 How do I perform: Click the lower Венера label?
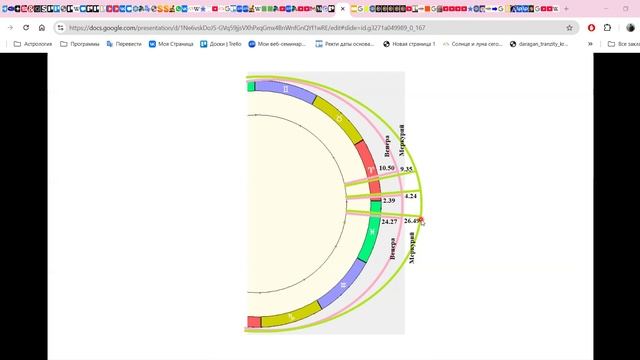[393, 249]
